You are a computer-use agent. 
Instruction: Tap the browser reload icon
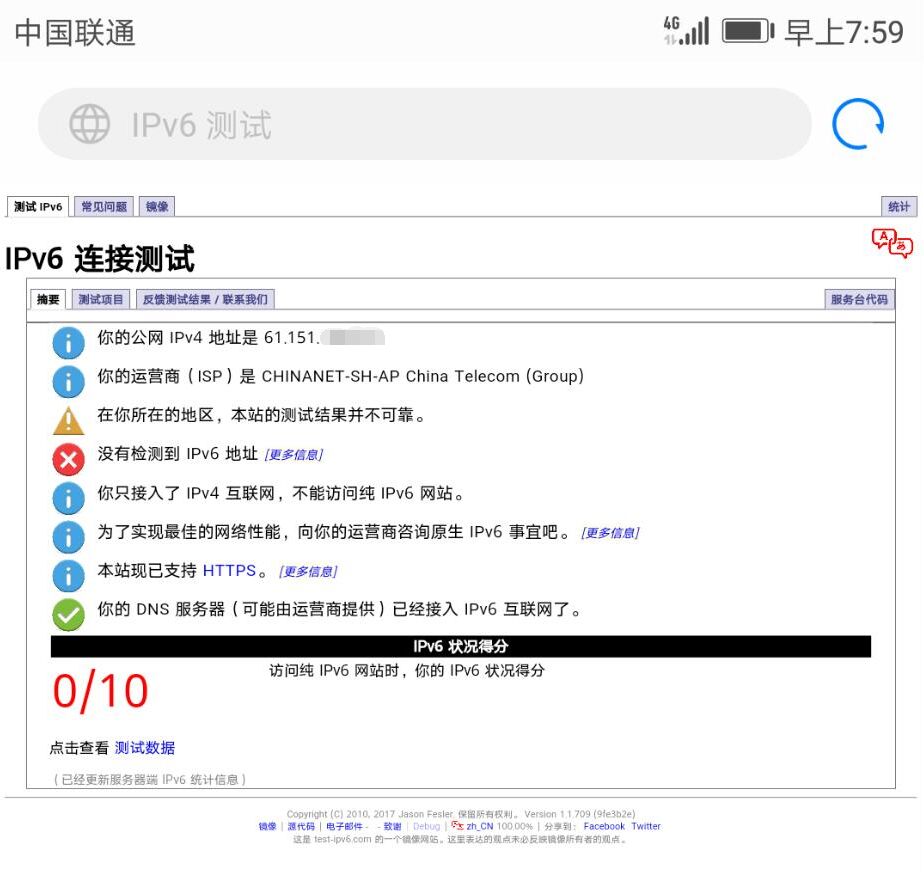(858, 124)
